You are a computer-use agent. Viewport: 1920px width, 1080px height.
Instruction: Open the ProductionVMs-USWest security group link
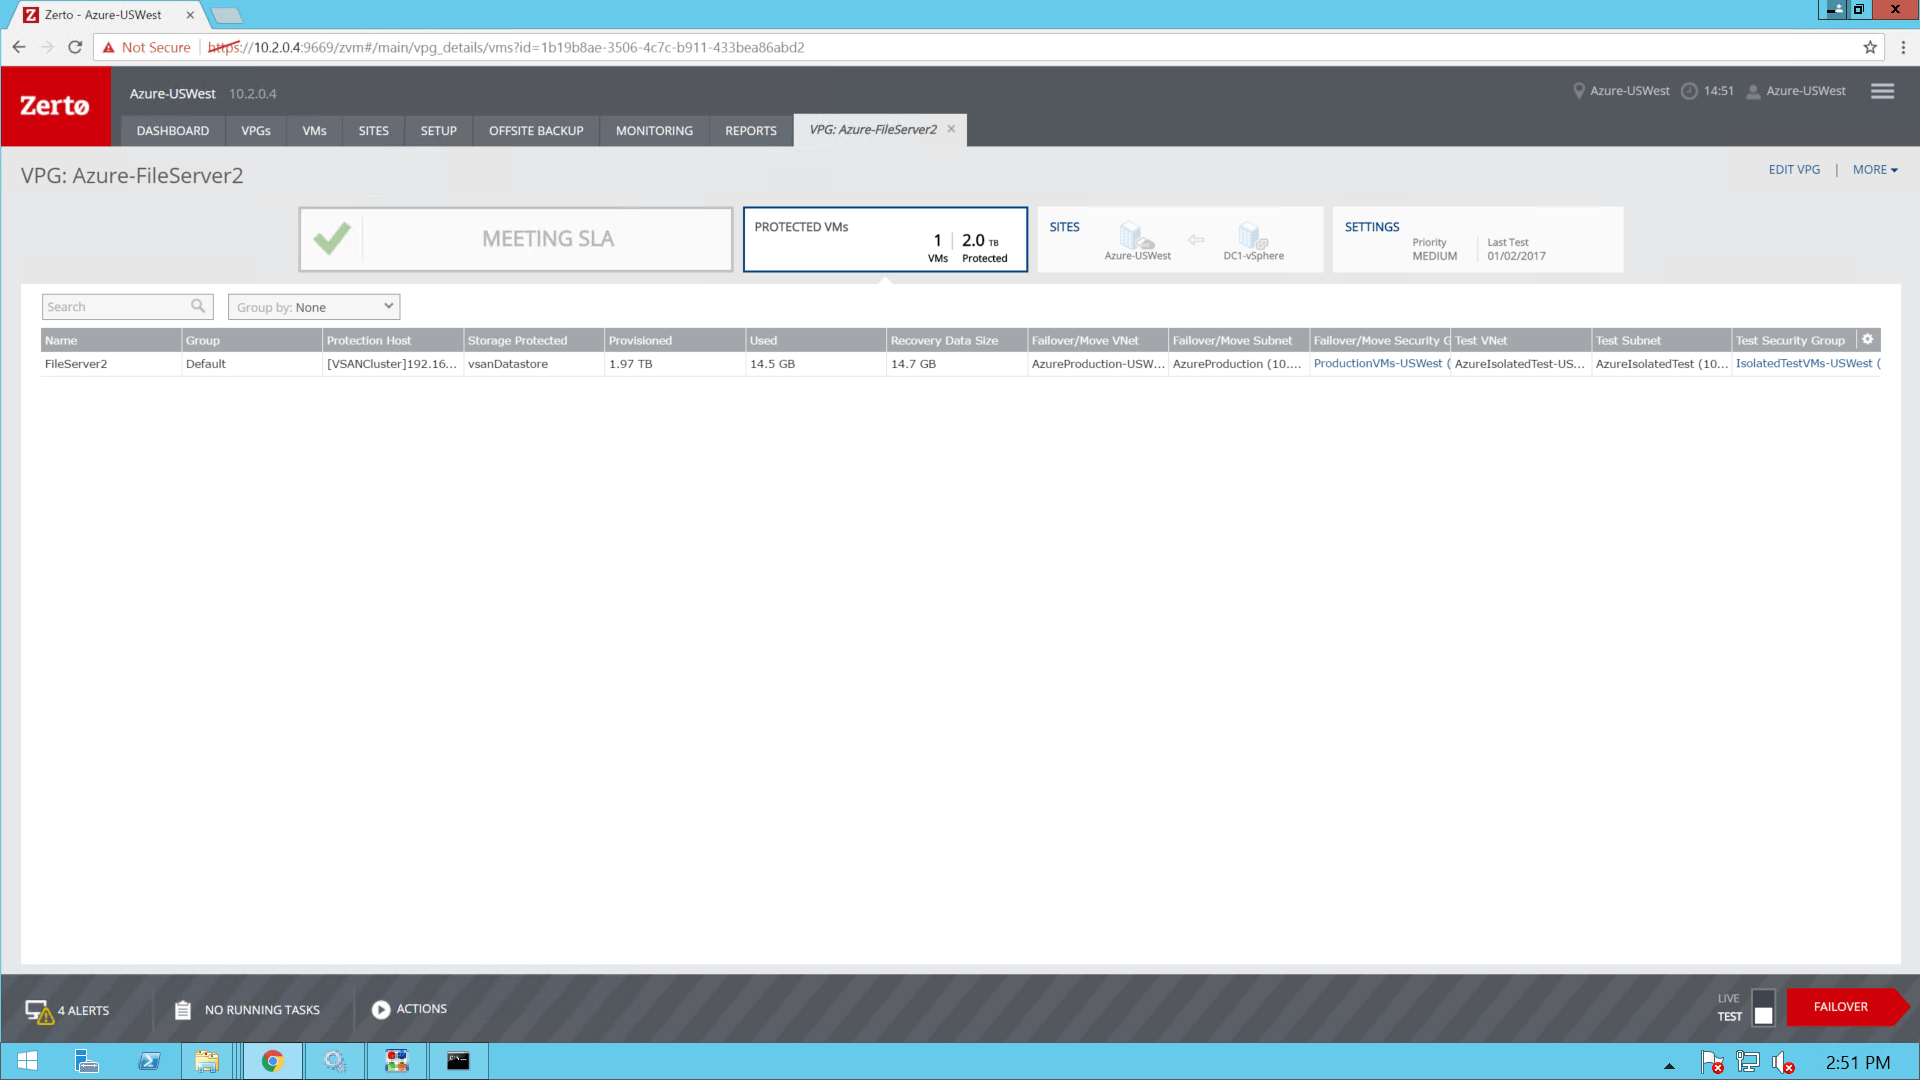coord(1379,363)
